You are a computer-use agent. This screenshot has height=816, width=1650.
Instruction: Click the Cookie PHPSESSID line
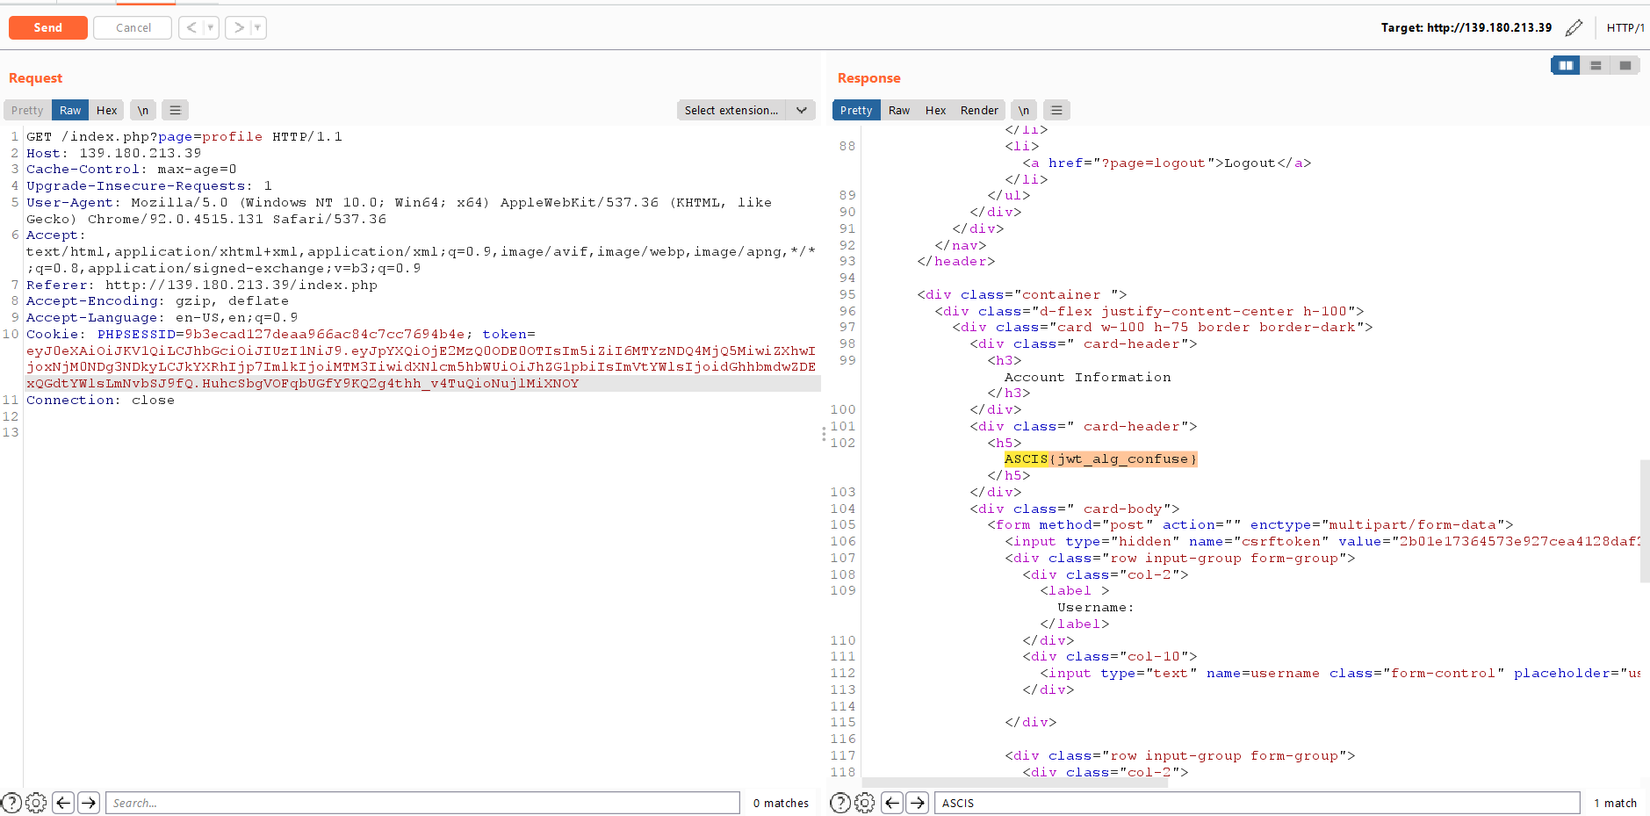tap(281, 334)
